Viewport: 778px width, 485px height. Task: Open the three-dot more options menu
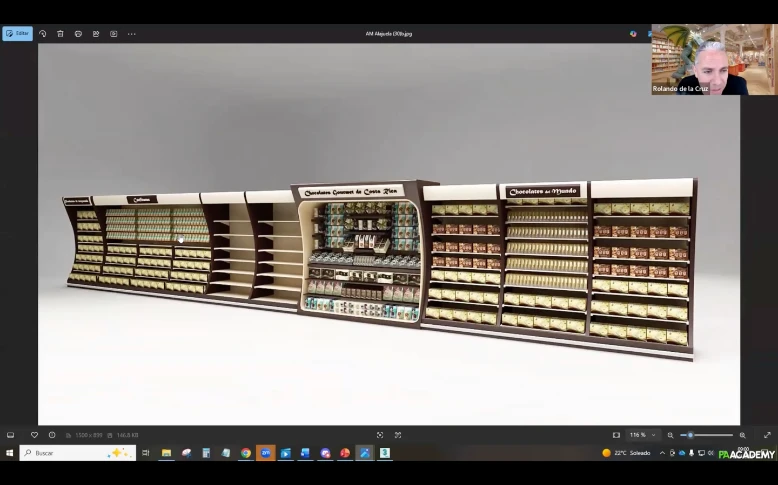(131, 33)
